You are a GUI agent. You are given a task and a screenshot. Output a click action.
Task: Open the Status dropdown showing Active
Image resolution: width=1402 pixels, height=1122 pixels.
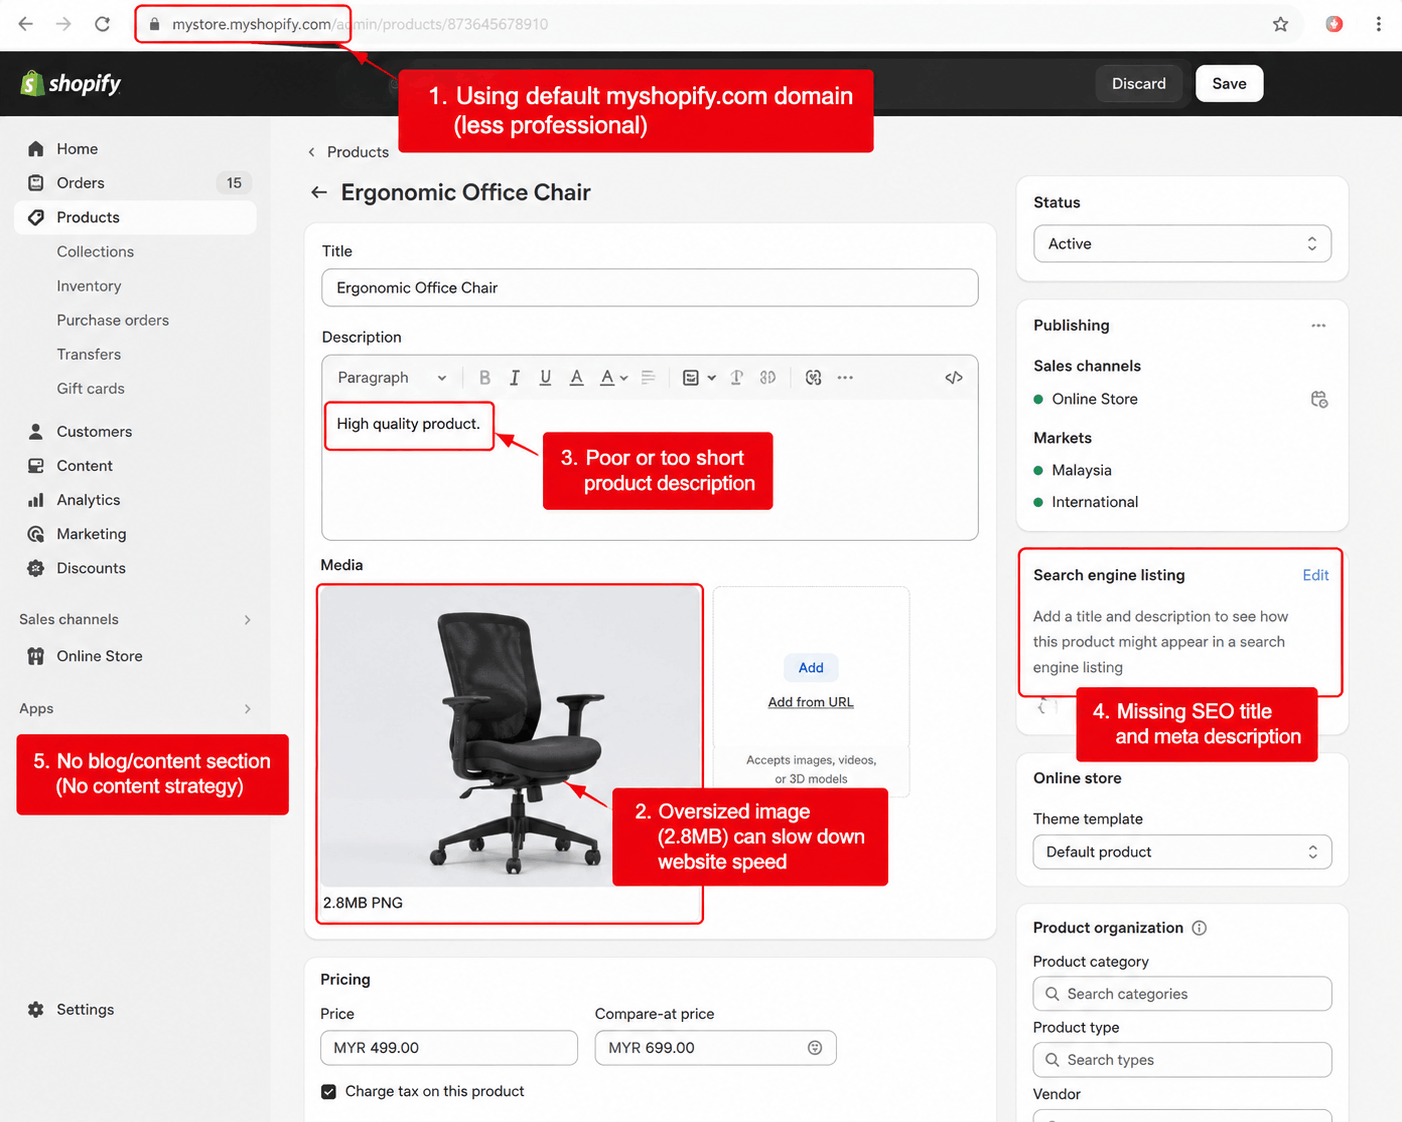point(1182,244)
